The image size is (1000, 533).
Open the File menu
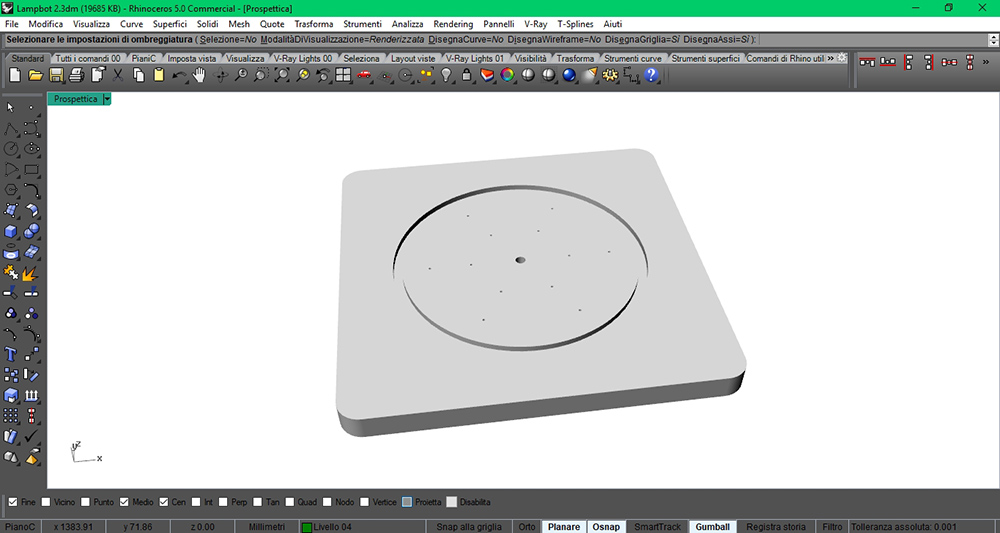[11, 24]
